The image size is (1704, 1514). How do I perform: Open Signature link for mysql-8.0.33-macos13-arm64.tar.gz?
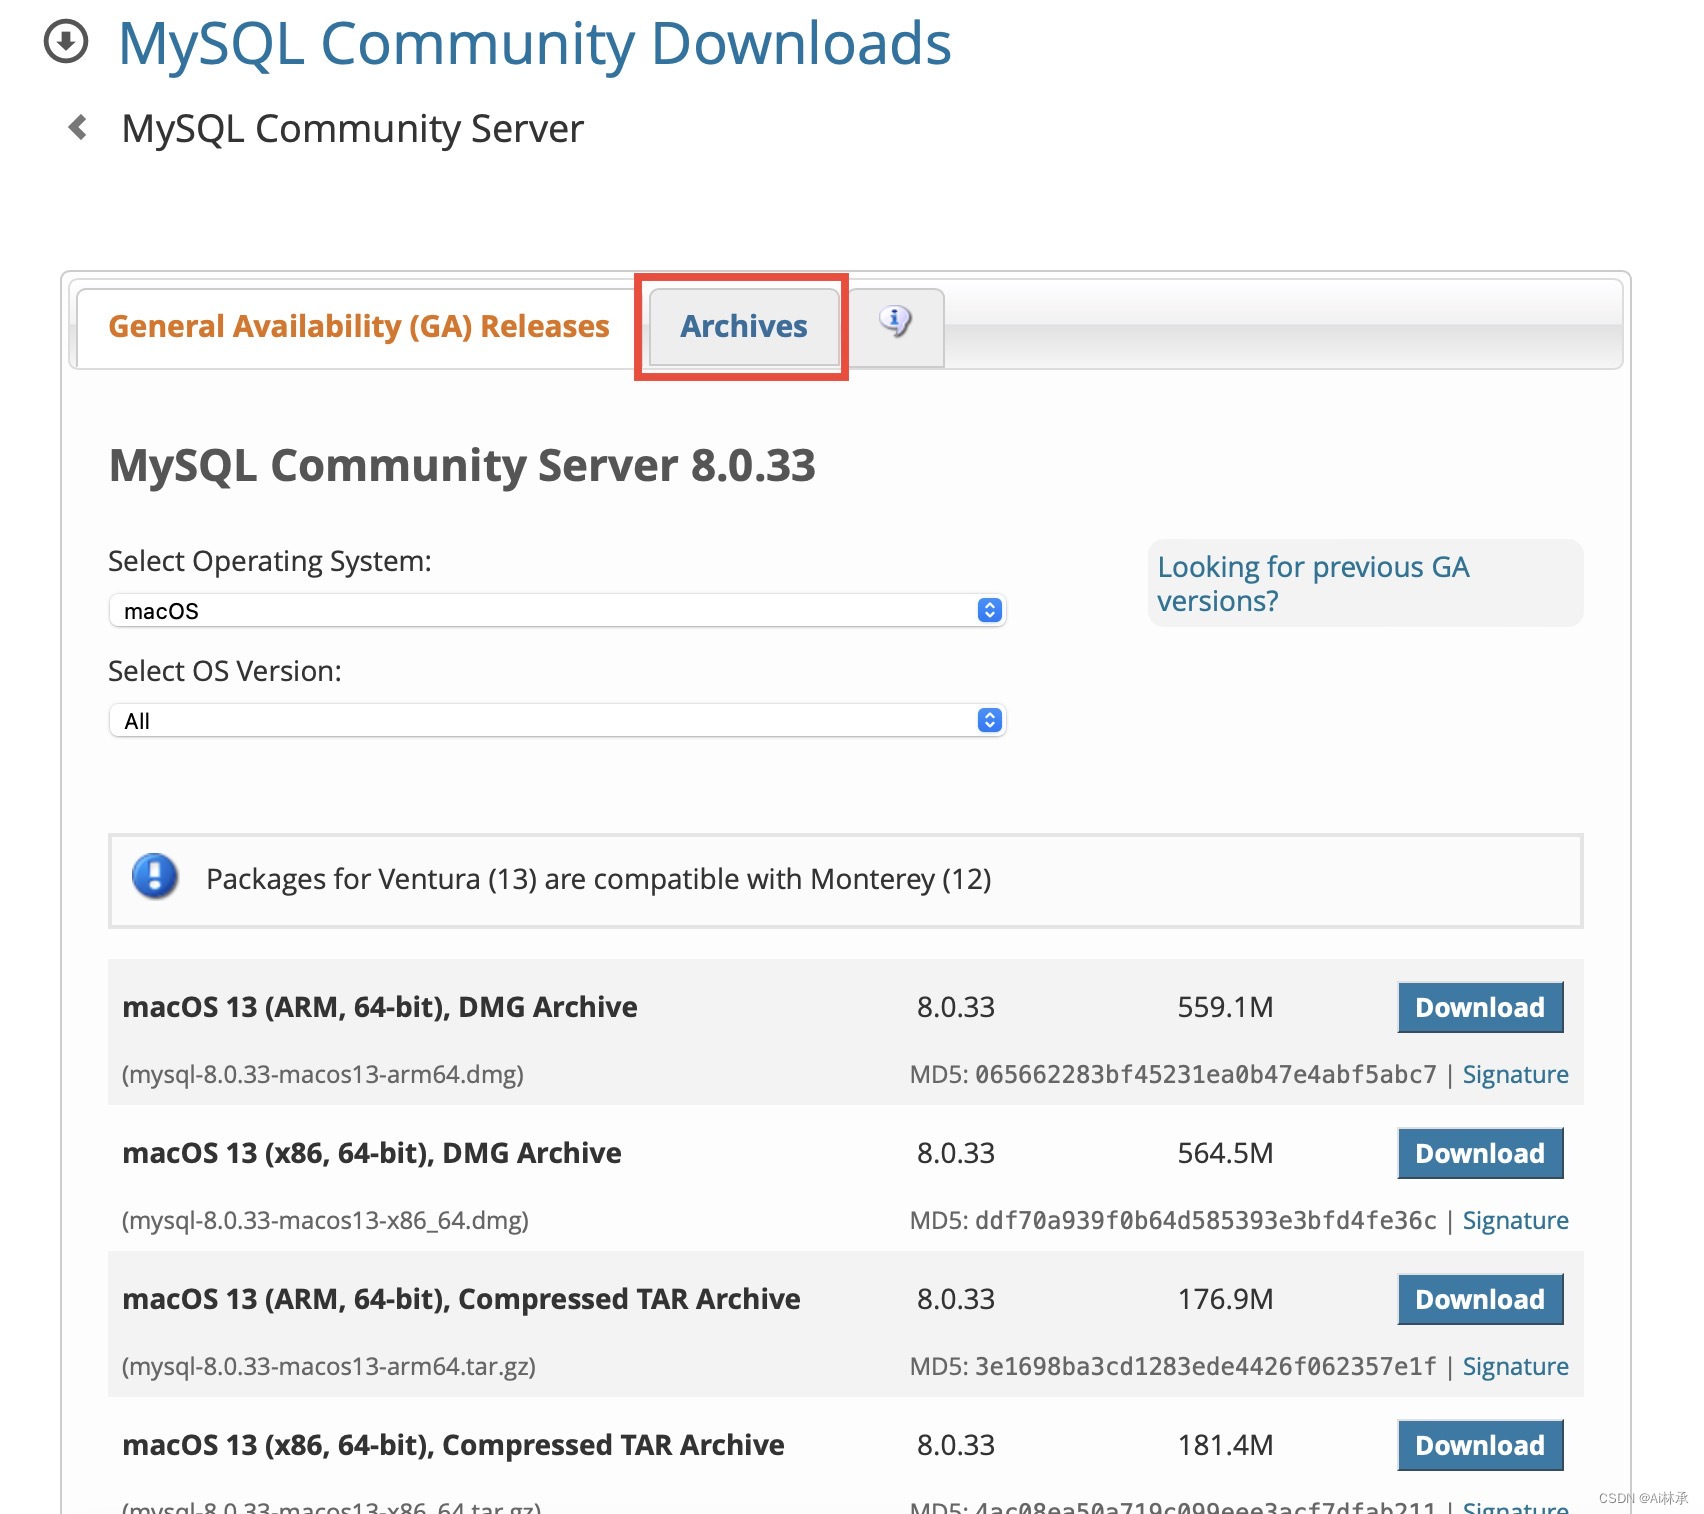click(x=1515, y=1367)
